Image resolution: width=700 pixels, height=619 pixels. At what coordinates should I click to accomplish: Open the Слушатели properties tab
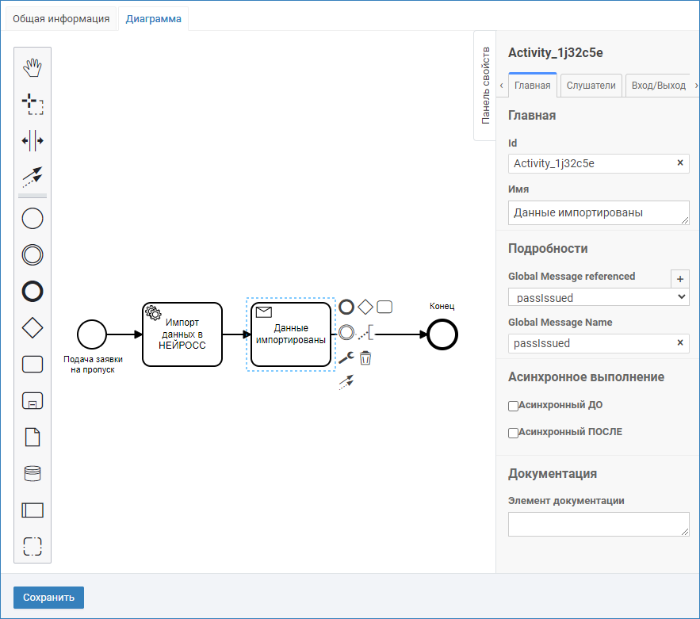pos(591,85)
